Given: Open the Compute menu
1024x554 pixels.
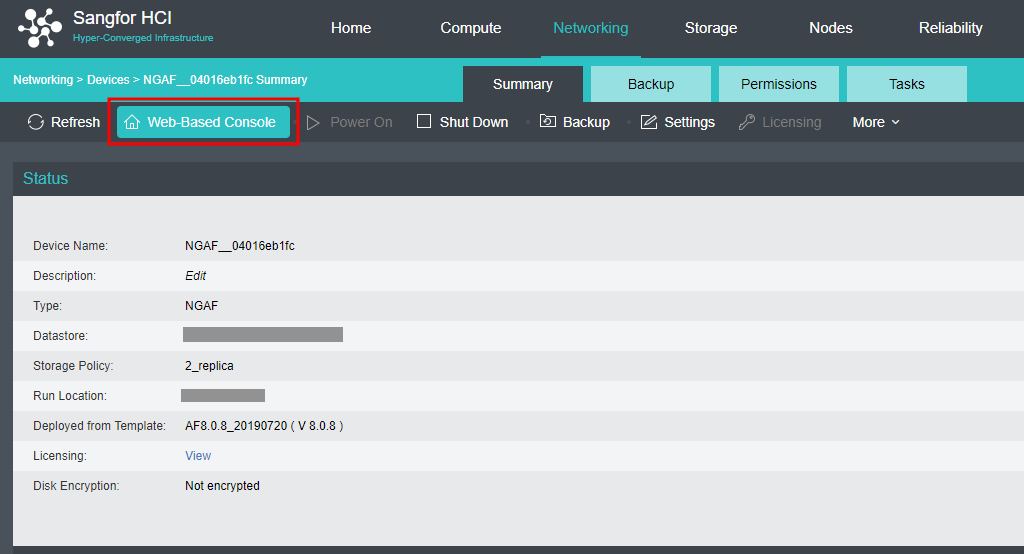Looking at the screenshot, I should (470, 28).
